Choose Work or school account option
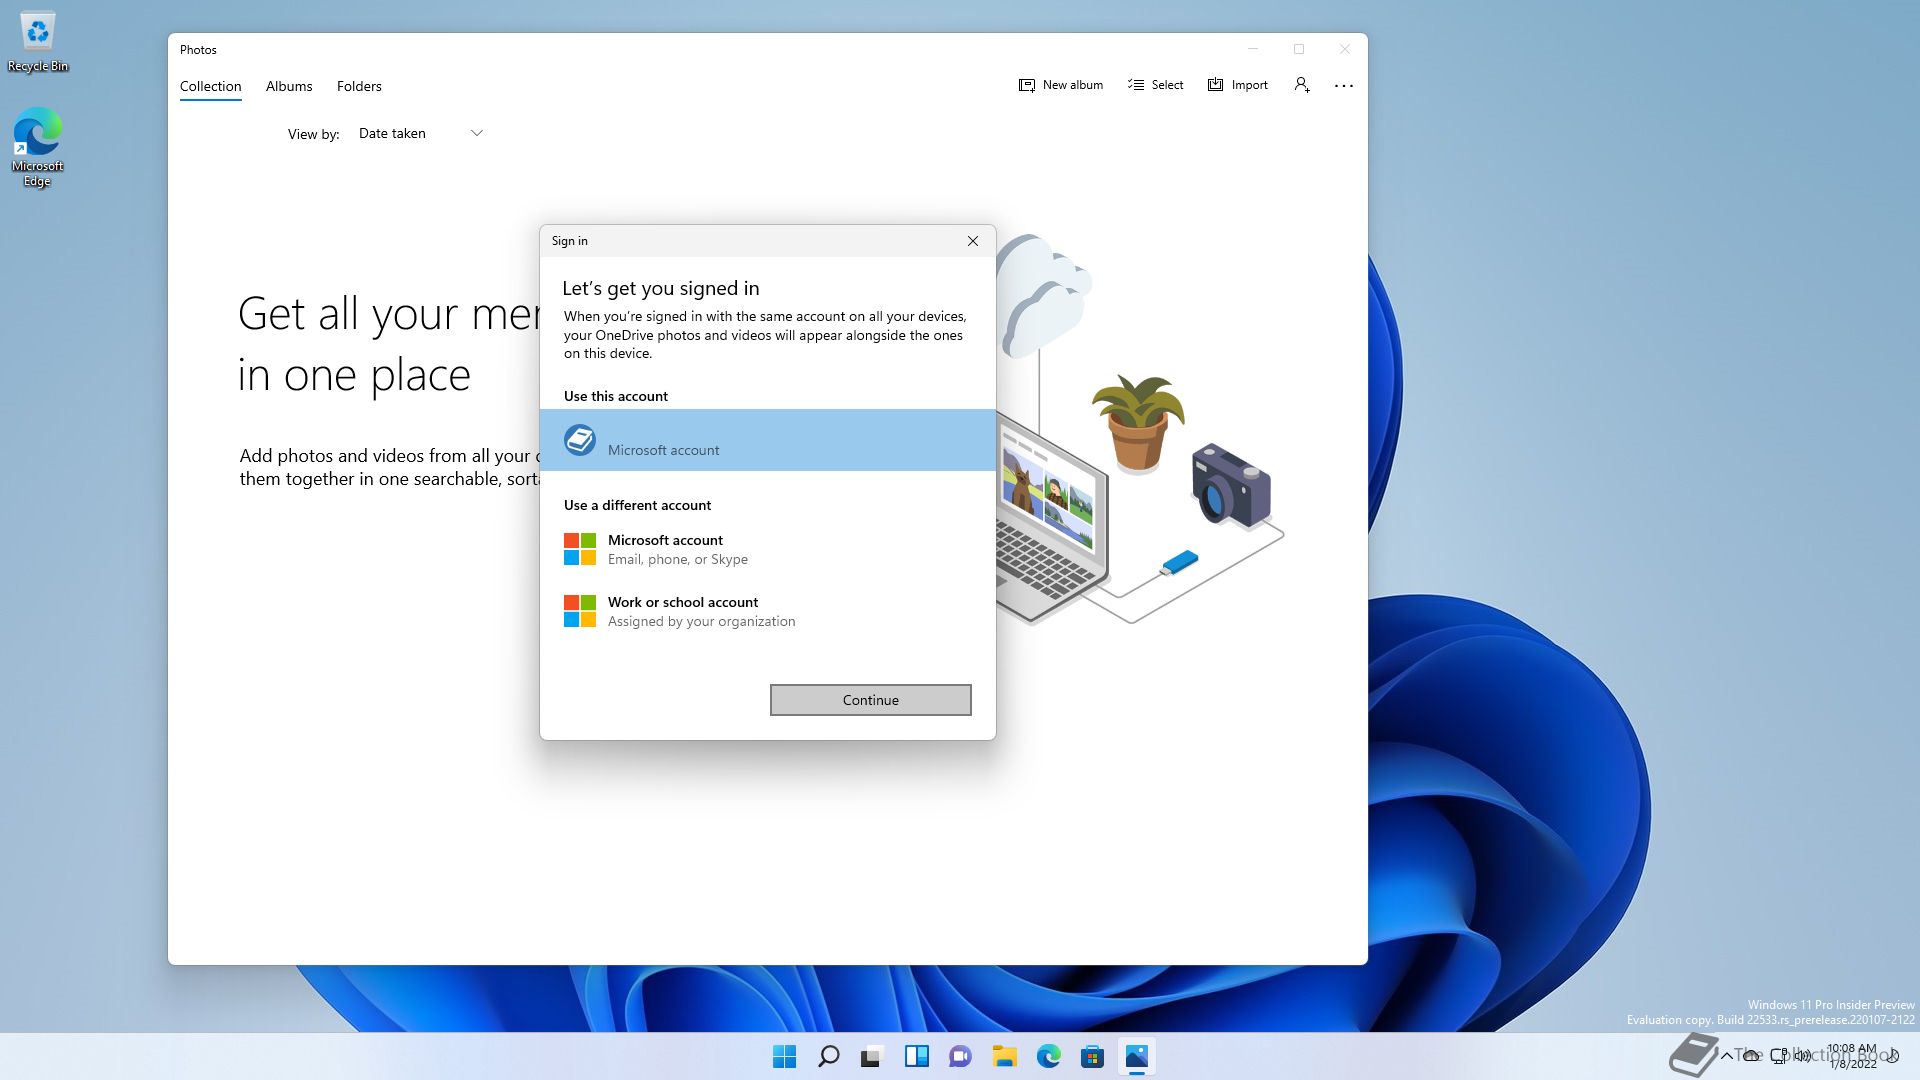 768,611
